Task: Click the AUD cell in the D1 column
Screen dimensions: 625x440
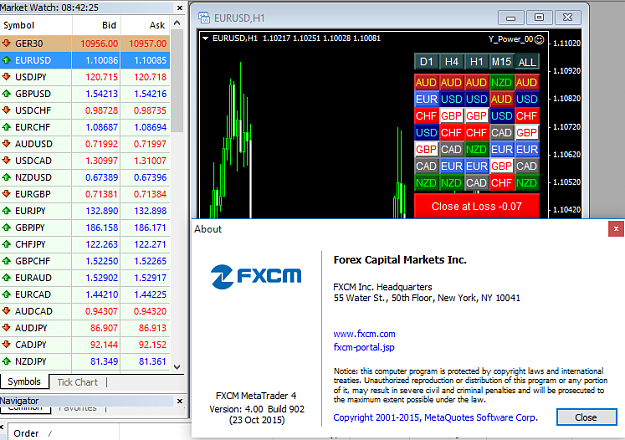Action: coord(426,82)
